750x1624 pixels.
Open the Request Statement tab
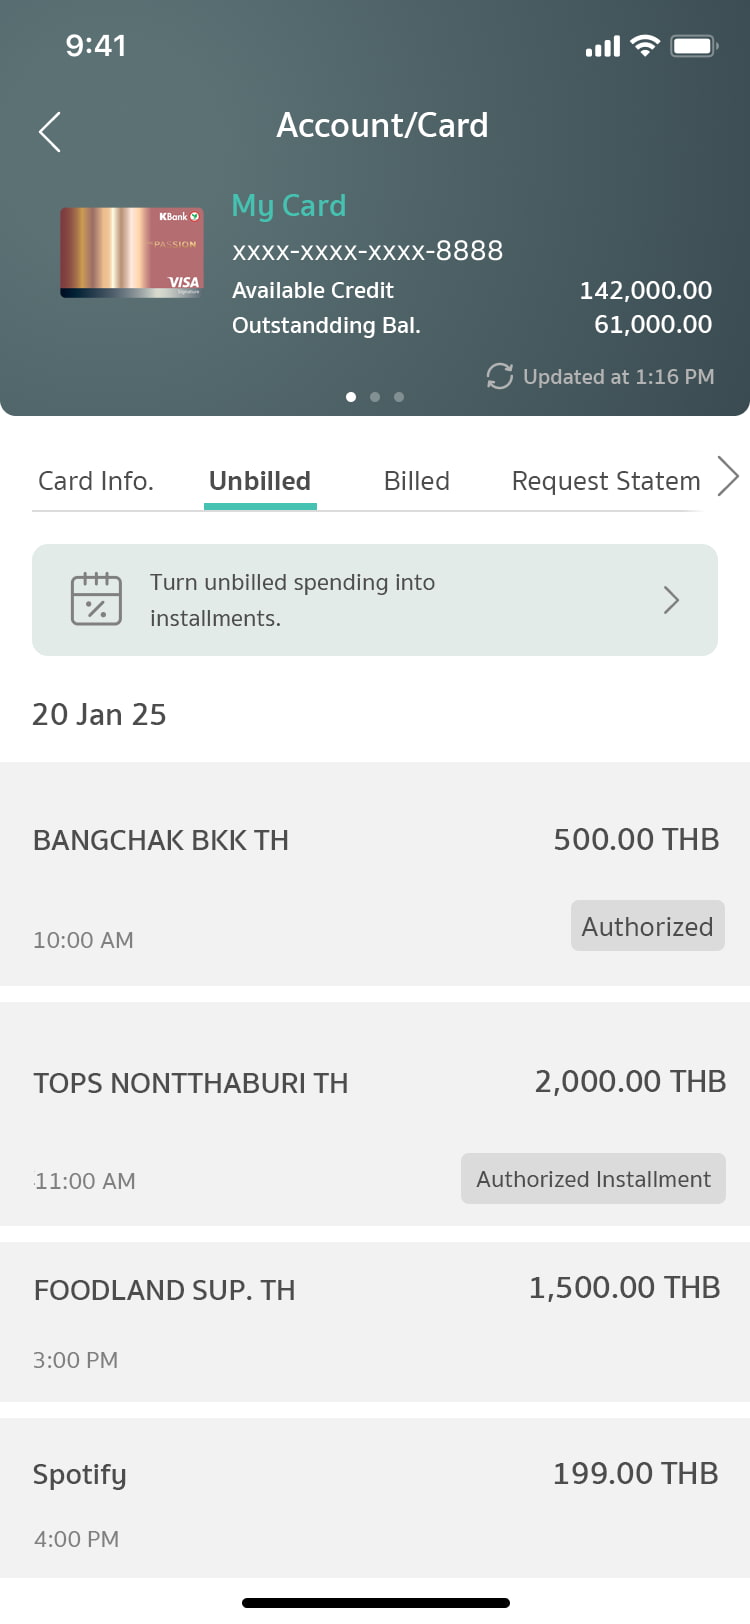pyautogui.click(x=605, y=481)
